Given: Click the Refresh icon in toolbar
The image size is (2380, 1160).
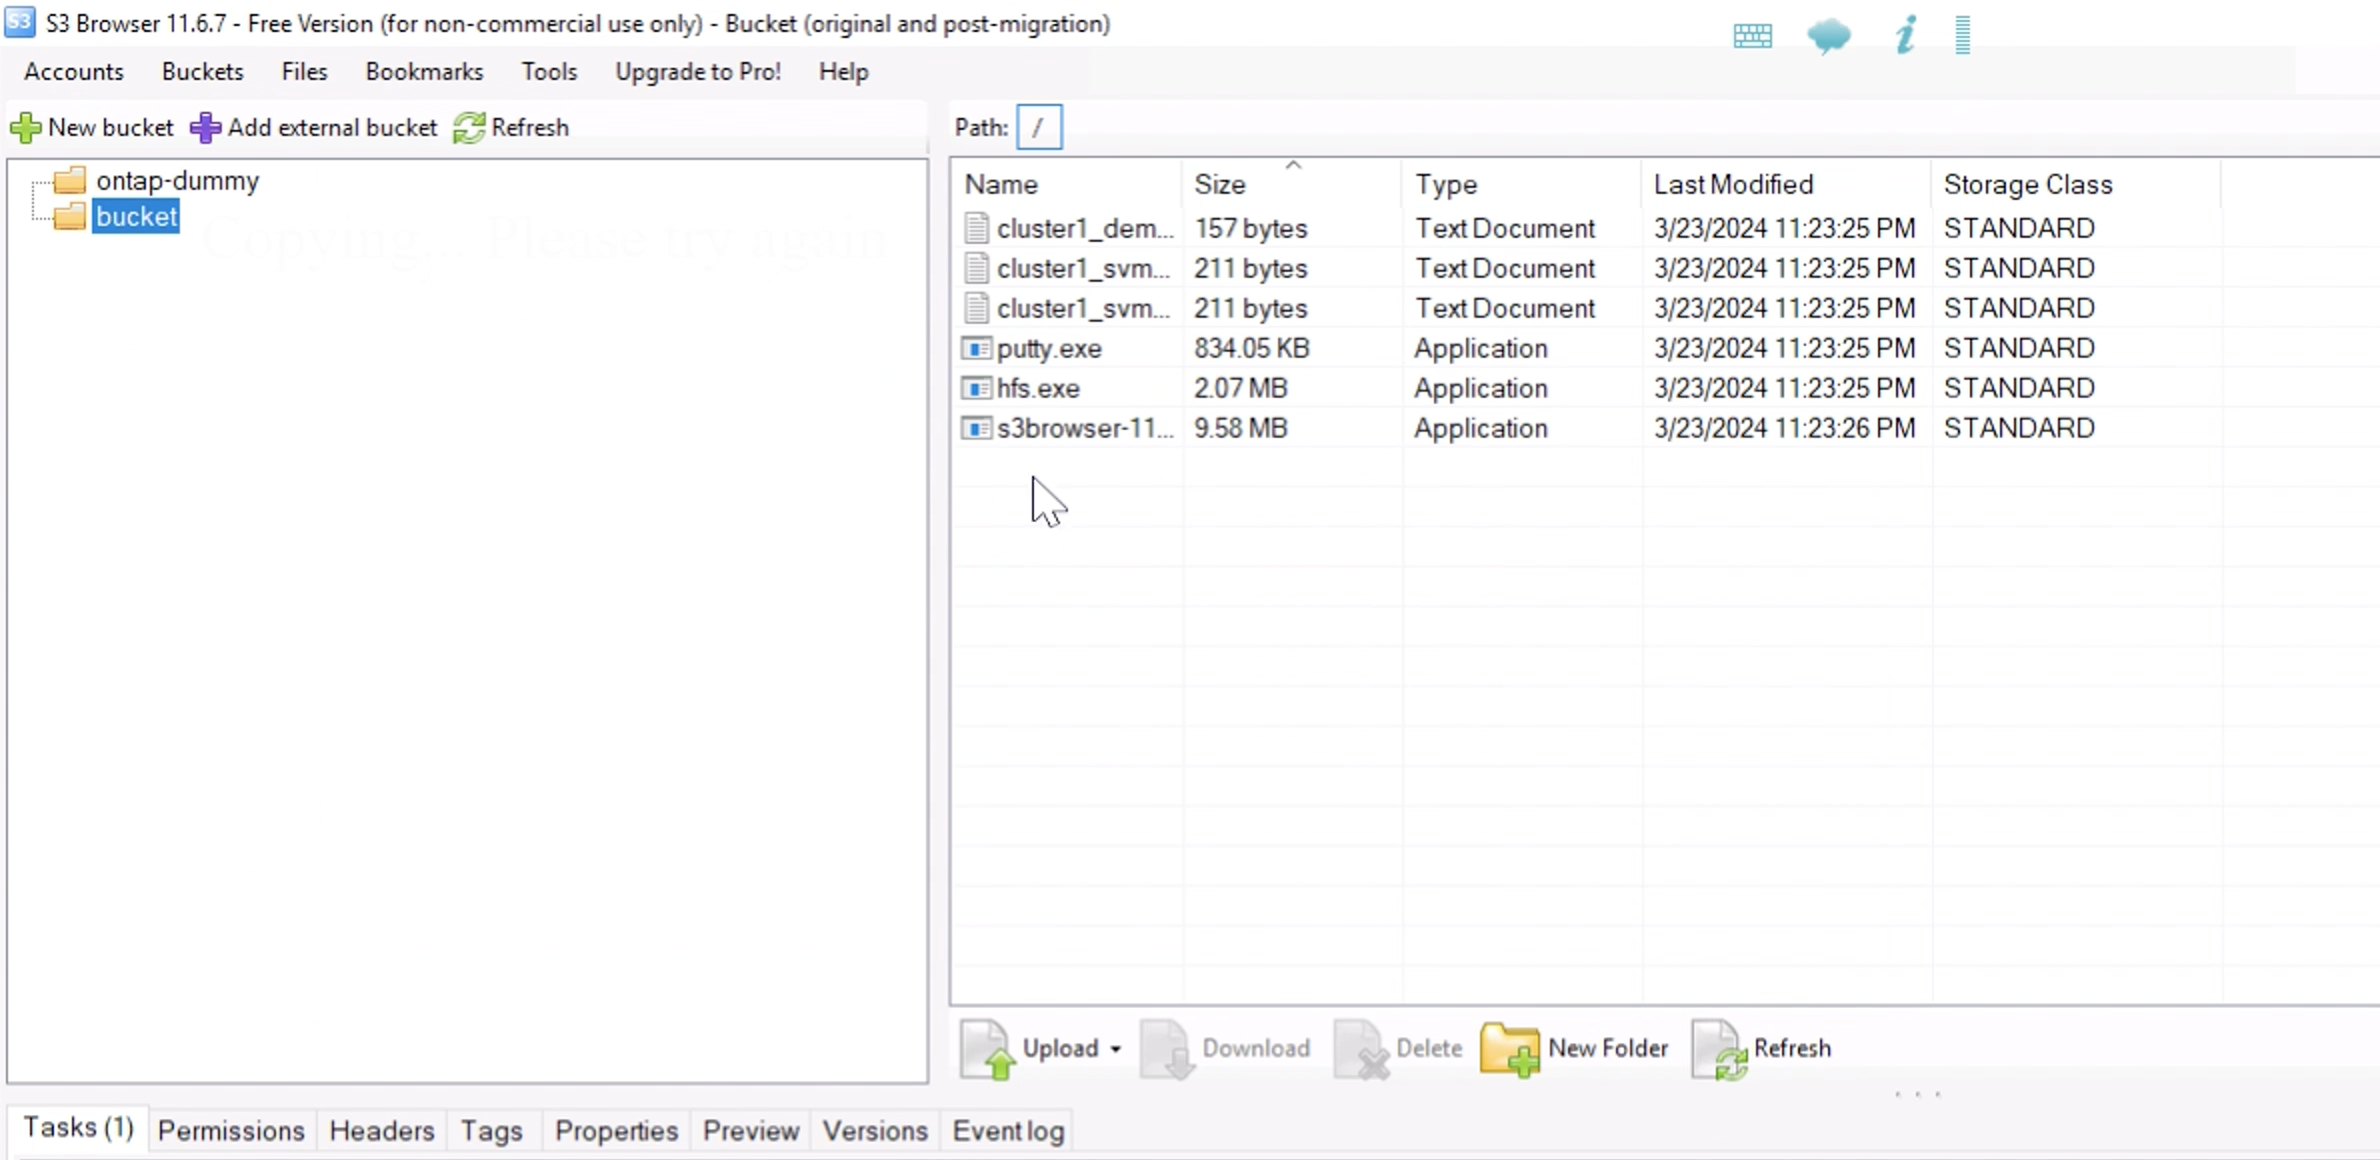Looking at the screenshot, I should tap(466, 128).
